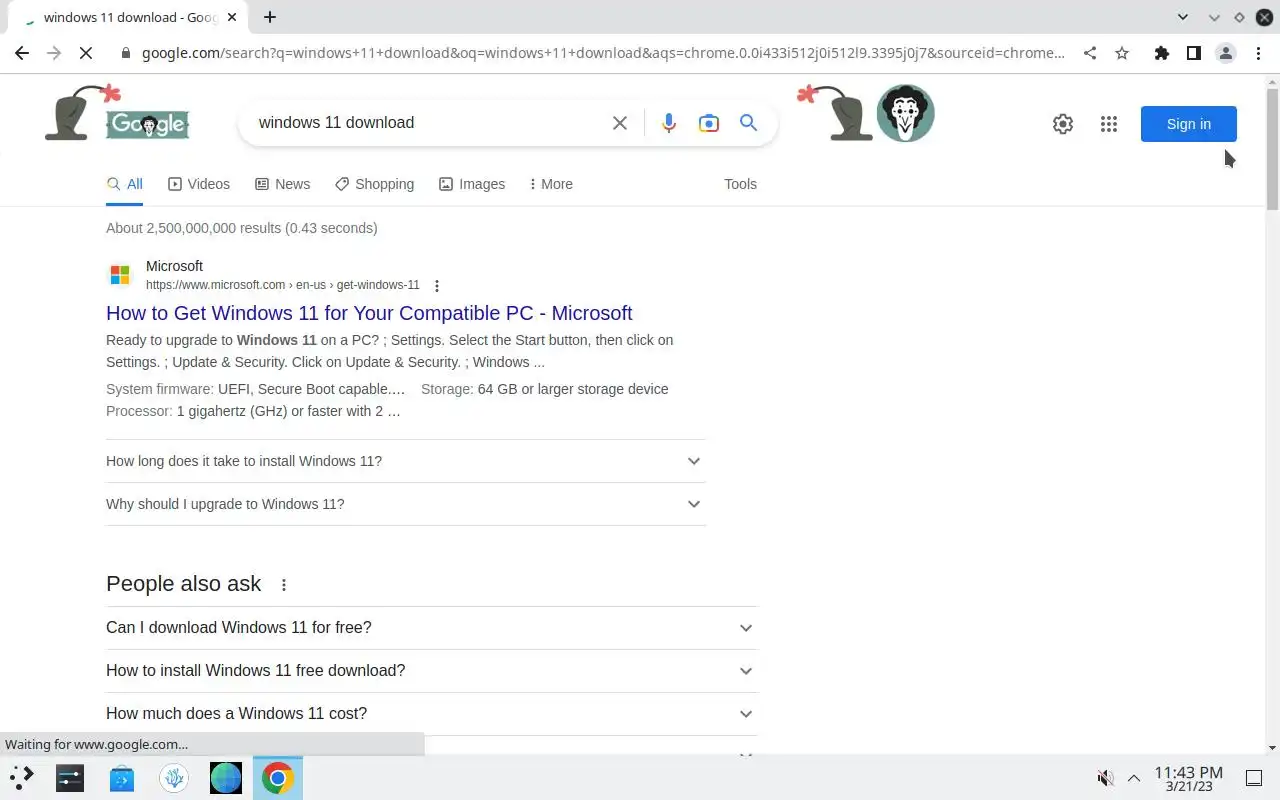Select the All results tab
The image size is (1280, 800).
pos(125,184)
